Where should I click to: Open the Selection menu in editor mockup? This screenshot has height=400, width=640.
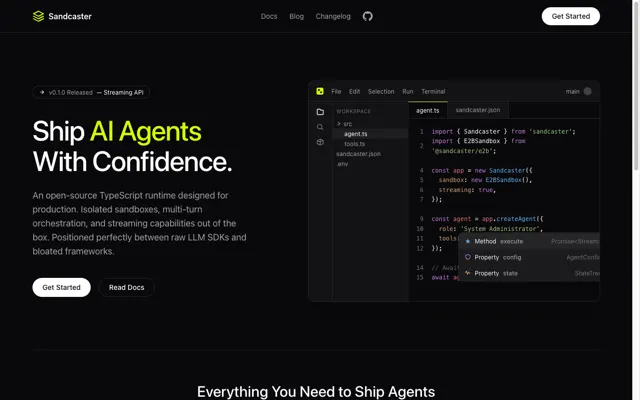coord(381,91)
